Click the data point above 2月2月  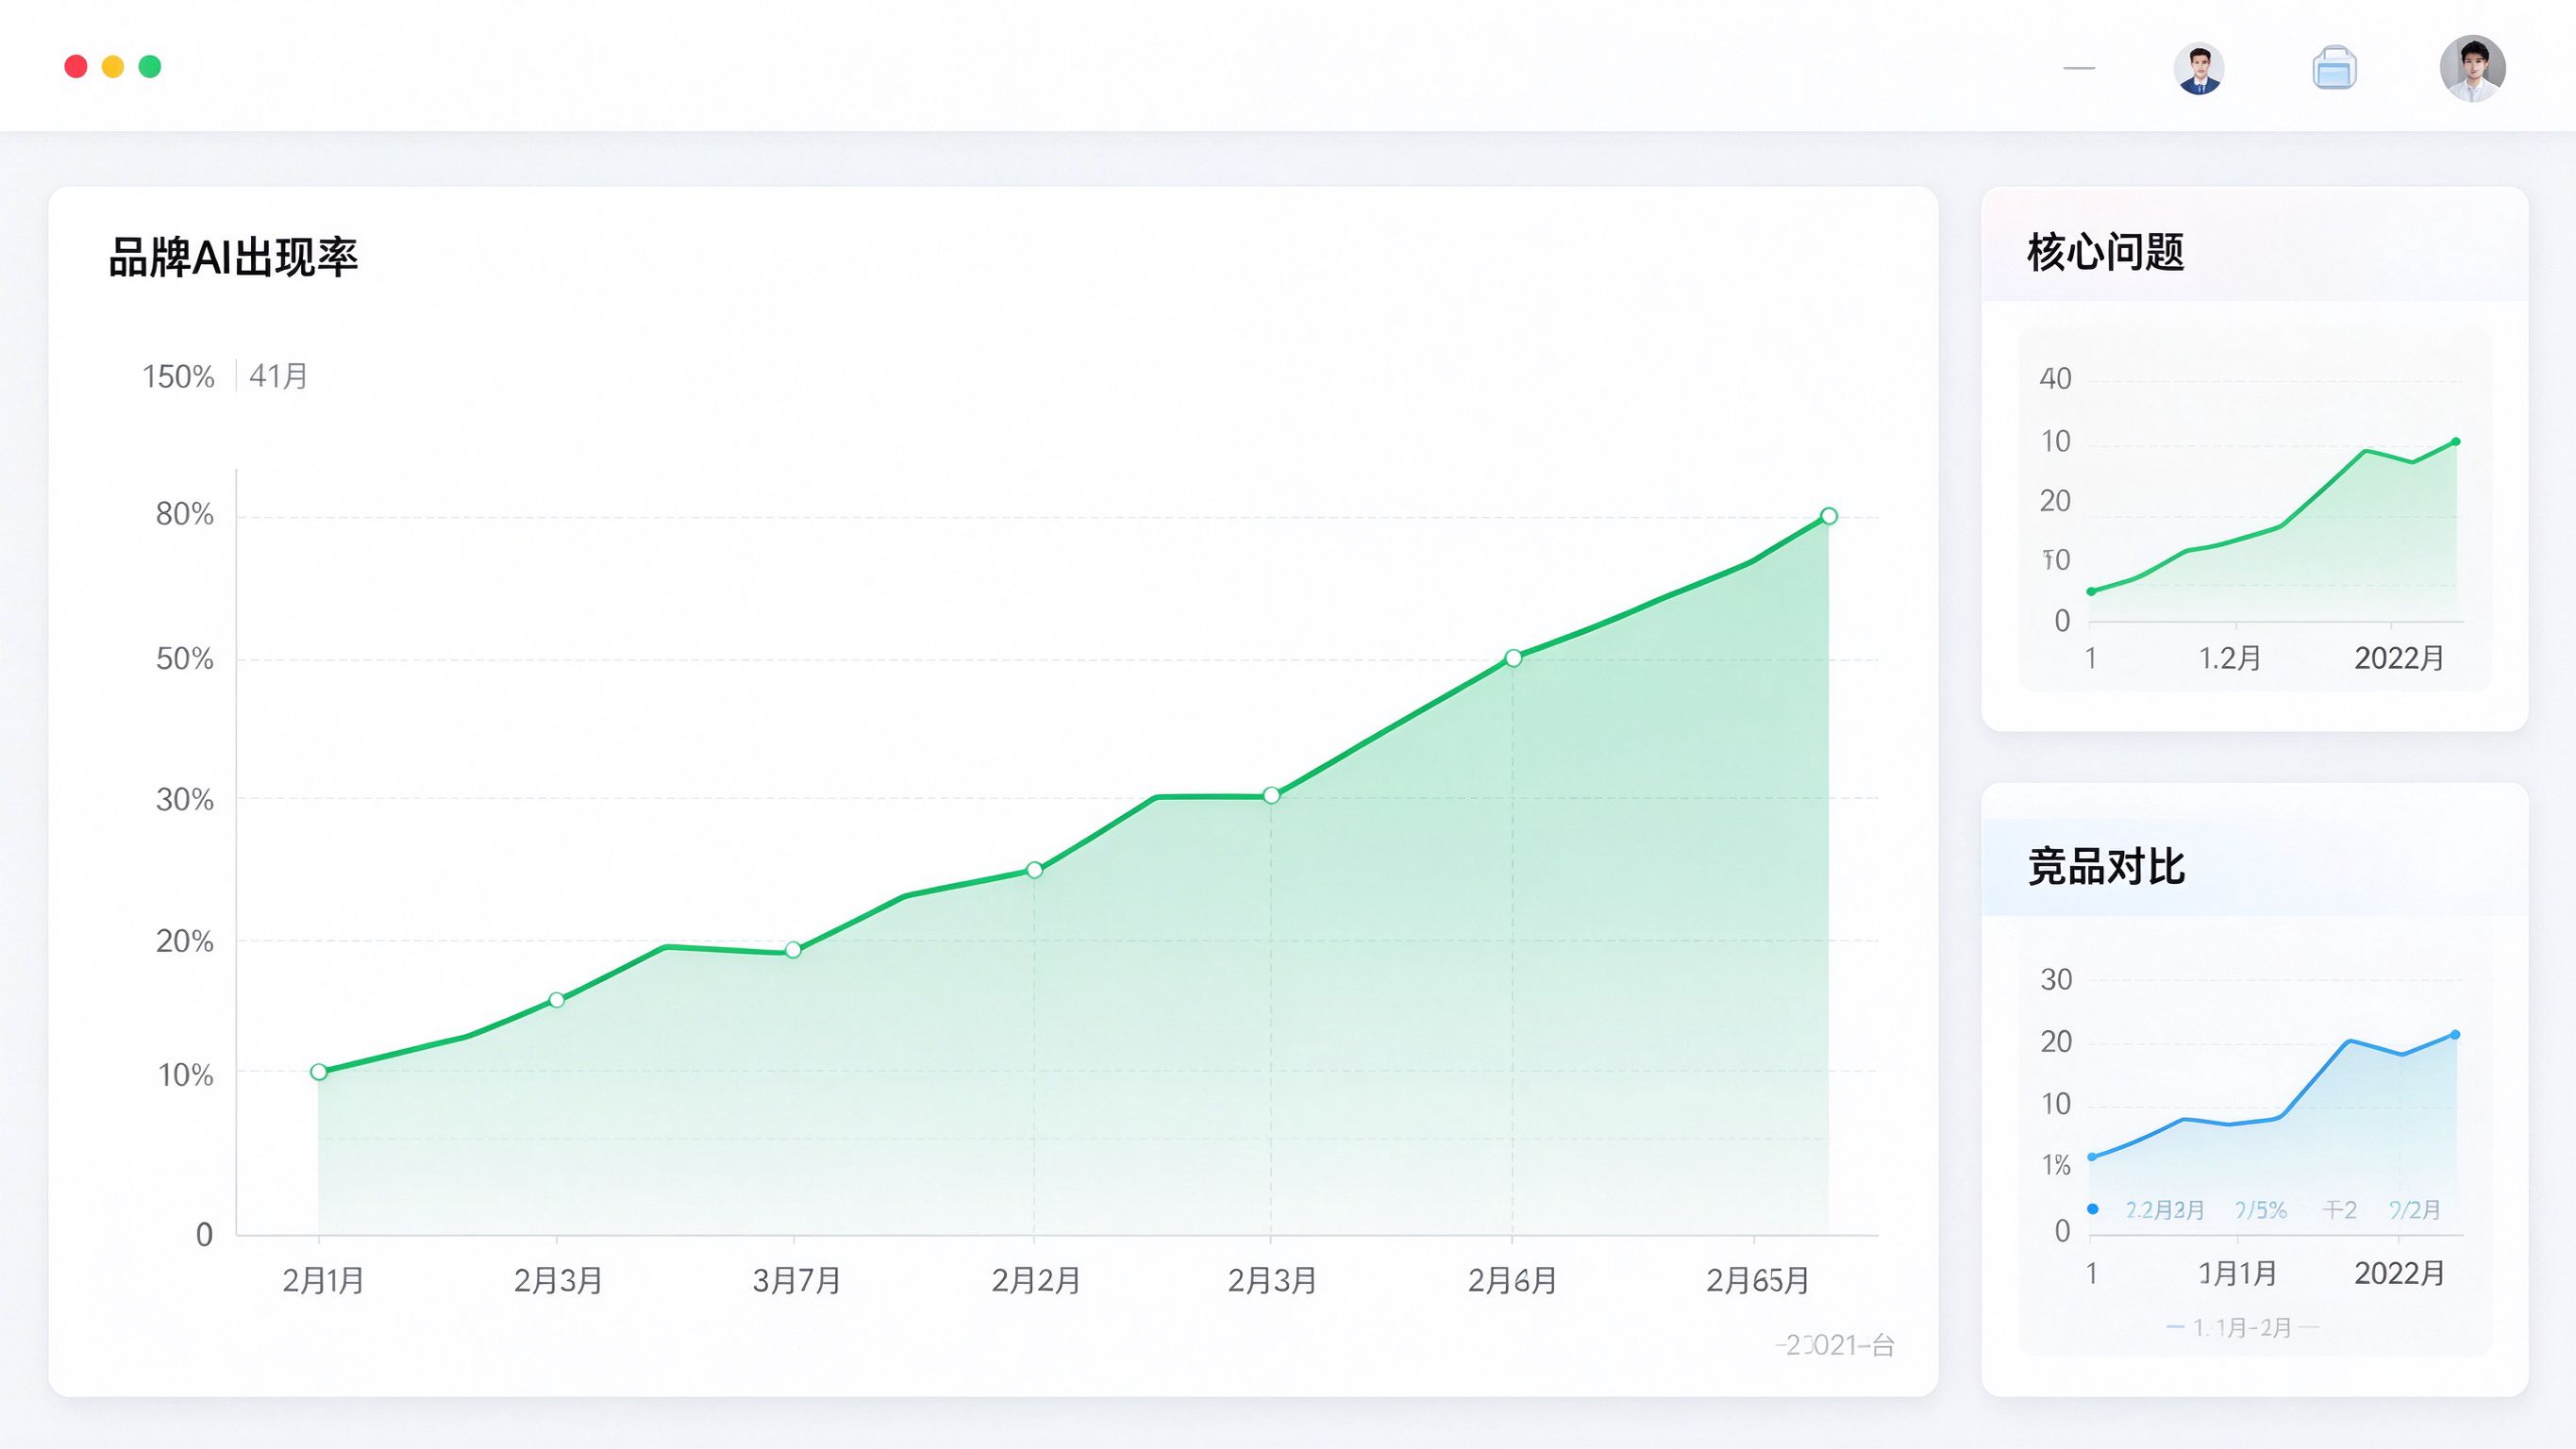(x=1035, y=870)
